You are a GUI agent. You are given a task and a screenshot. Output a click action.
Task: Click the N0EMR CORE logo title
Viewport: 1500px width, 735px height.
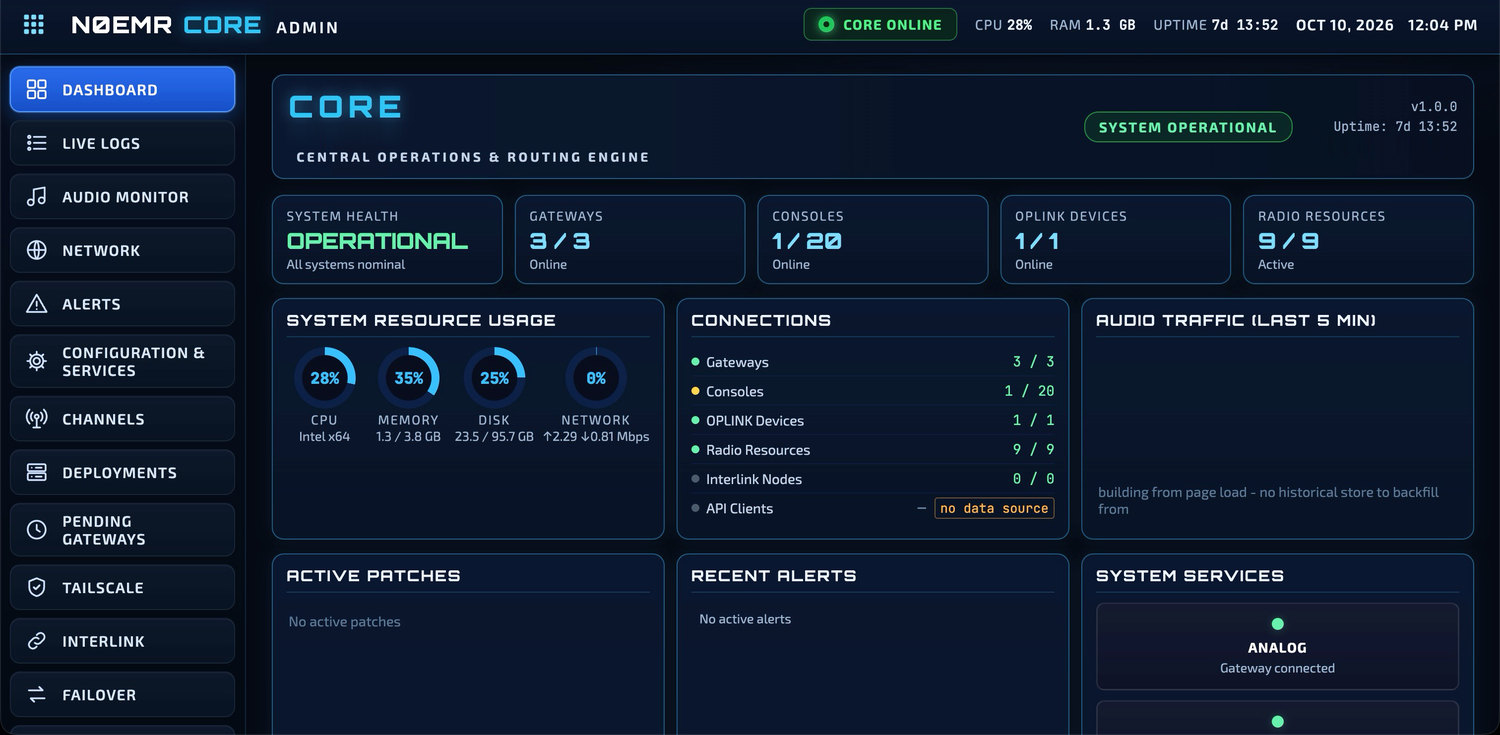click(x=166, y=25)
